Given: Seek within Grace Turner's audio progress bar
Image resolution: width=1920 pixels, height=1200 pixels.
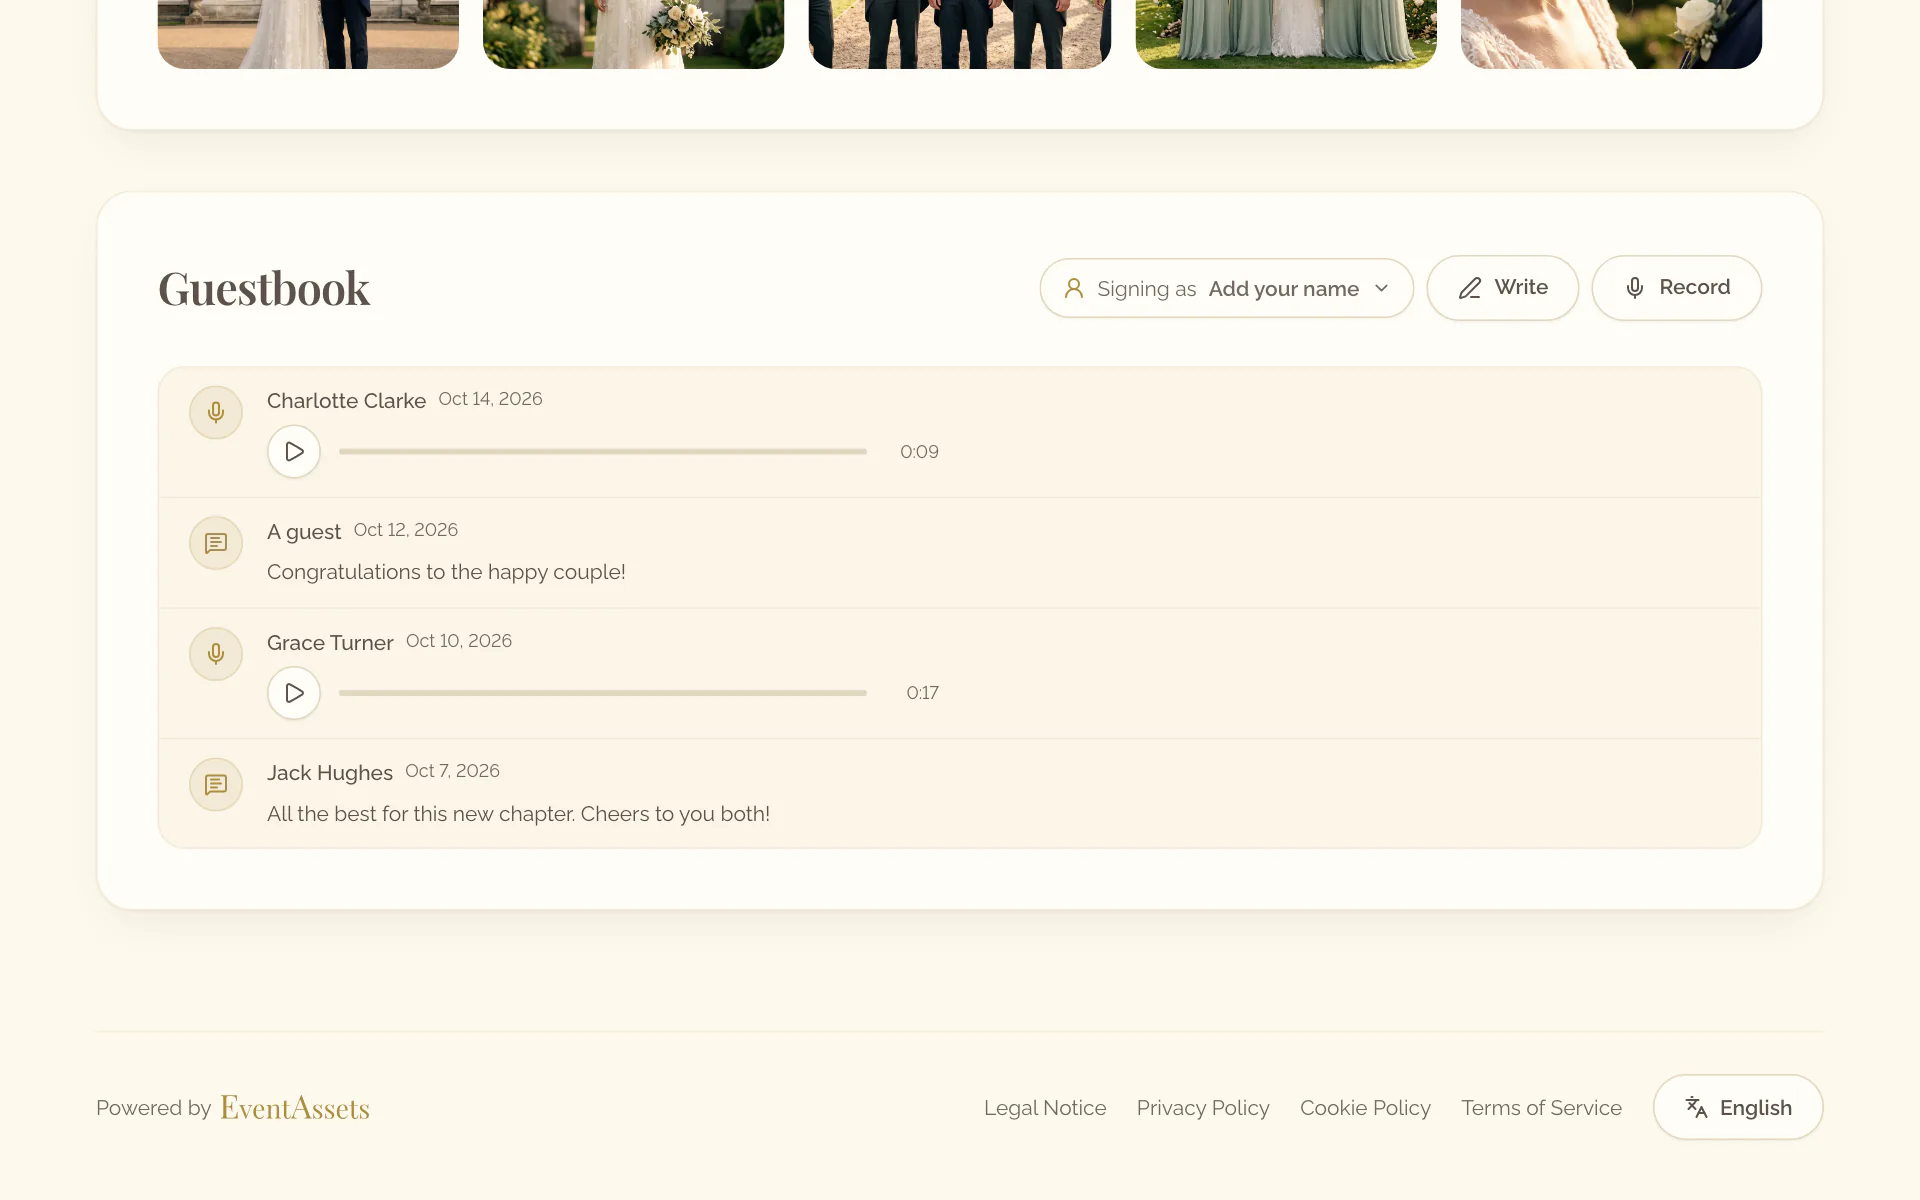Looking at the screenshot, I should [603, 693].
